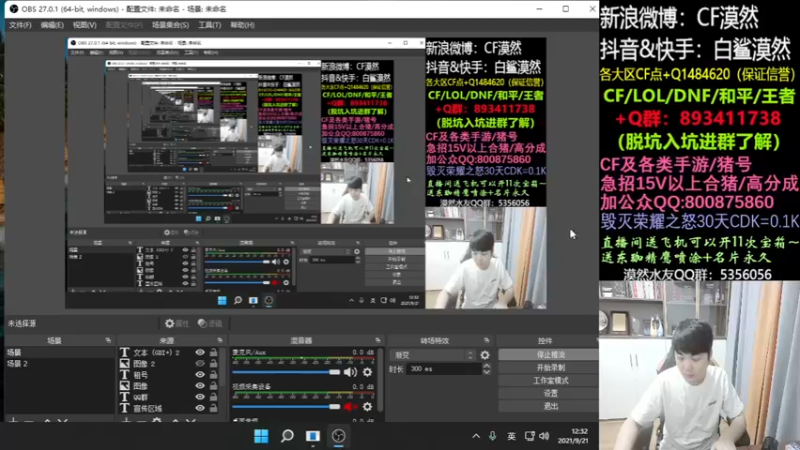Open the 渐变 transition dropdown
The width and height of the screenshot is (800, 450).
[433, 355]
